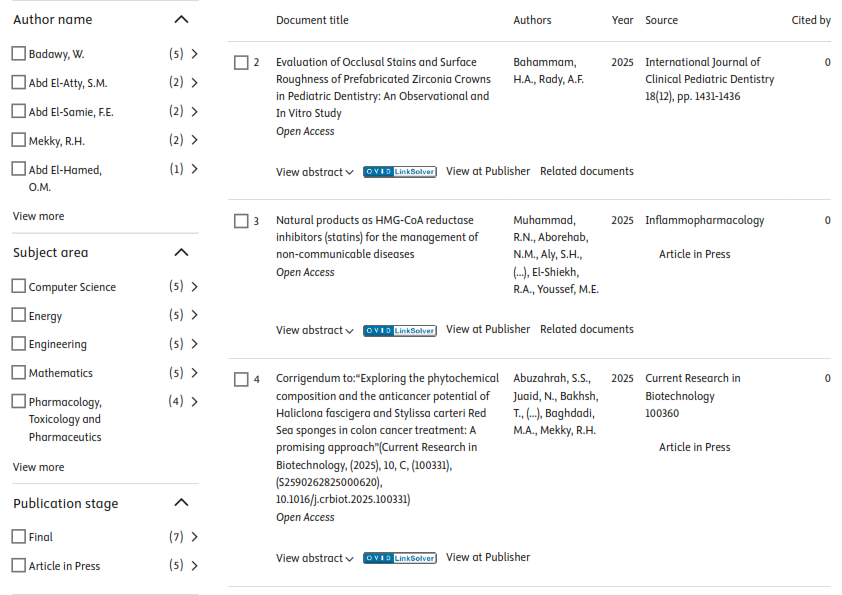Click the Year column header
842x595 pixels.
622,20
